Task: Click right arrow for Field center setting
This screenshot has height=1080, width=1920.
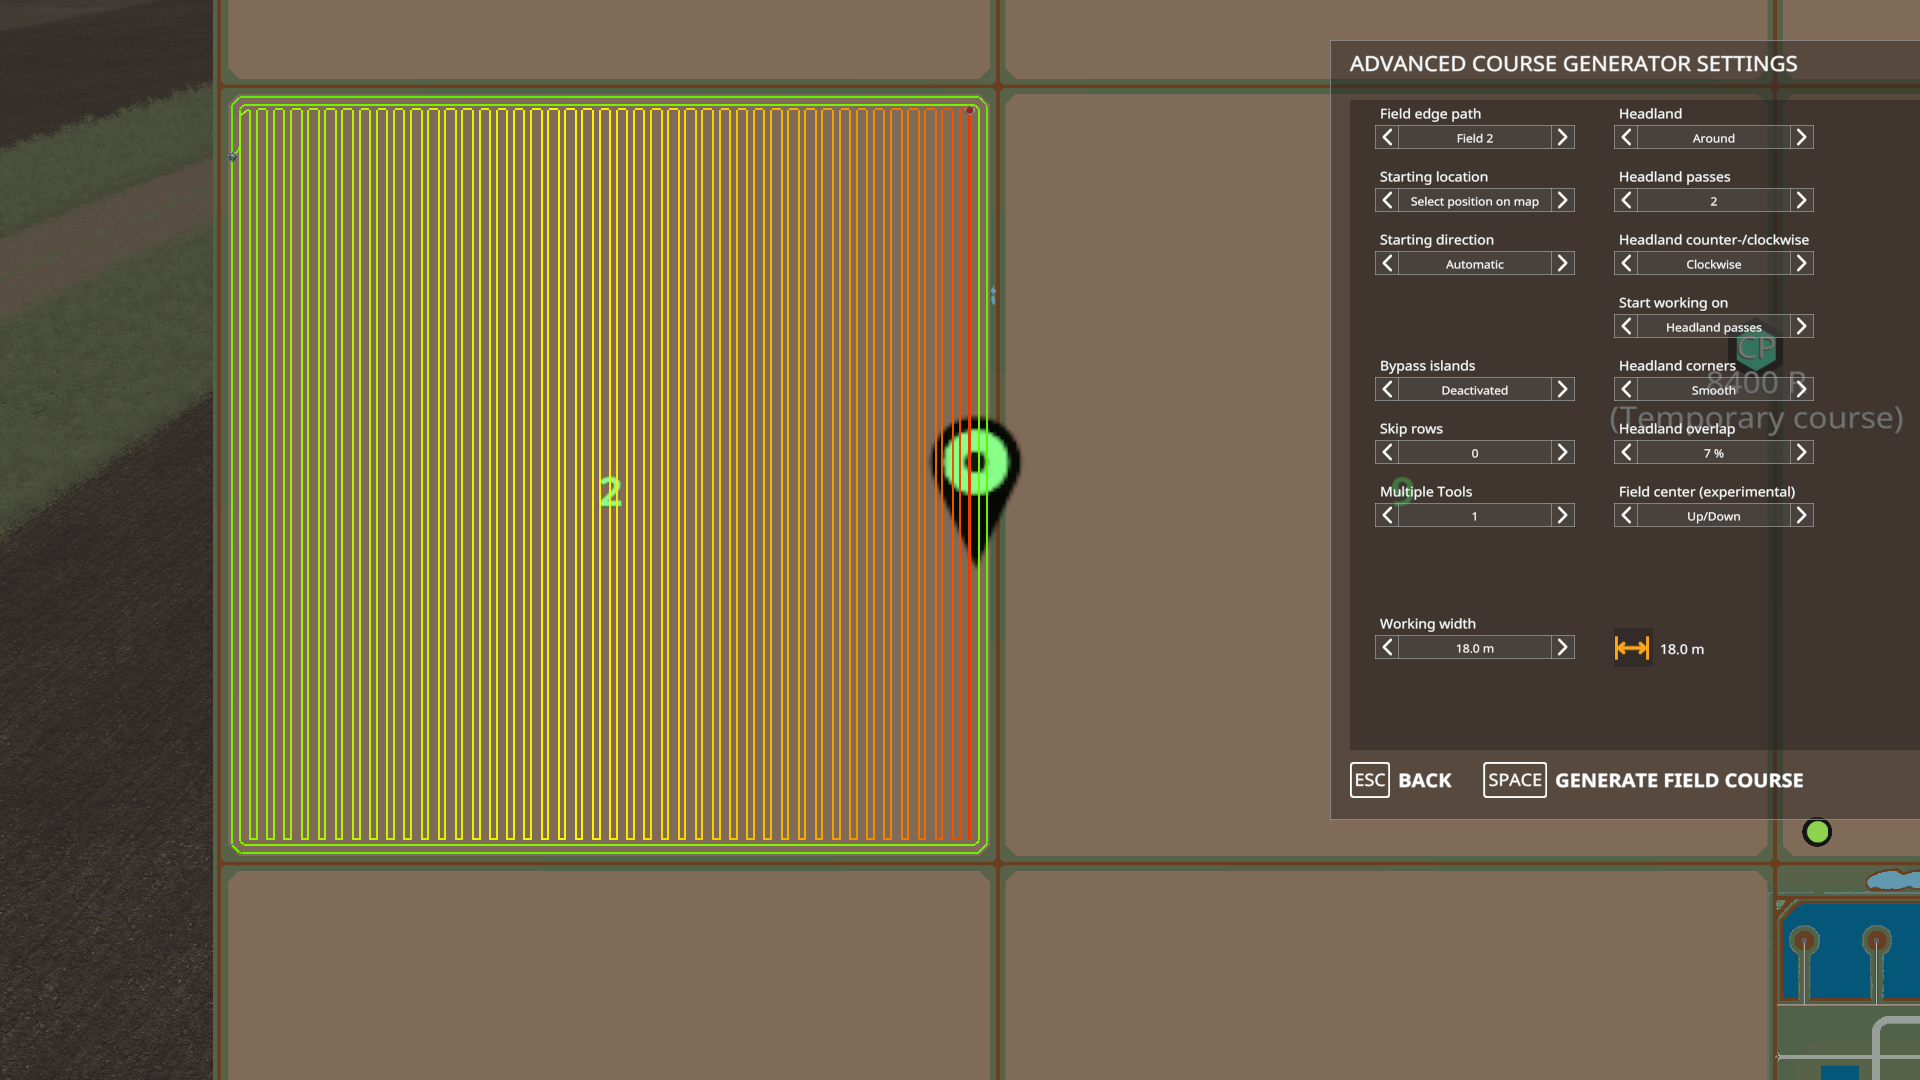Action: click(1802, 516)
